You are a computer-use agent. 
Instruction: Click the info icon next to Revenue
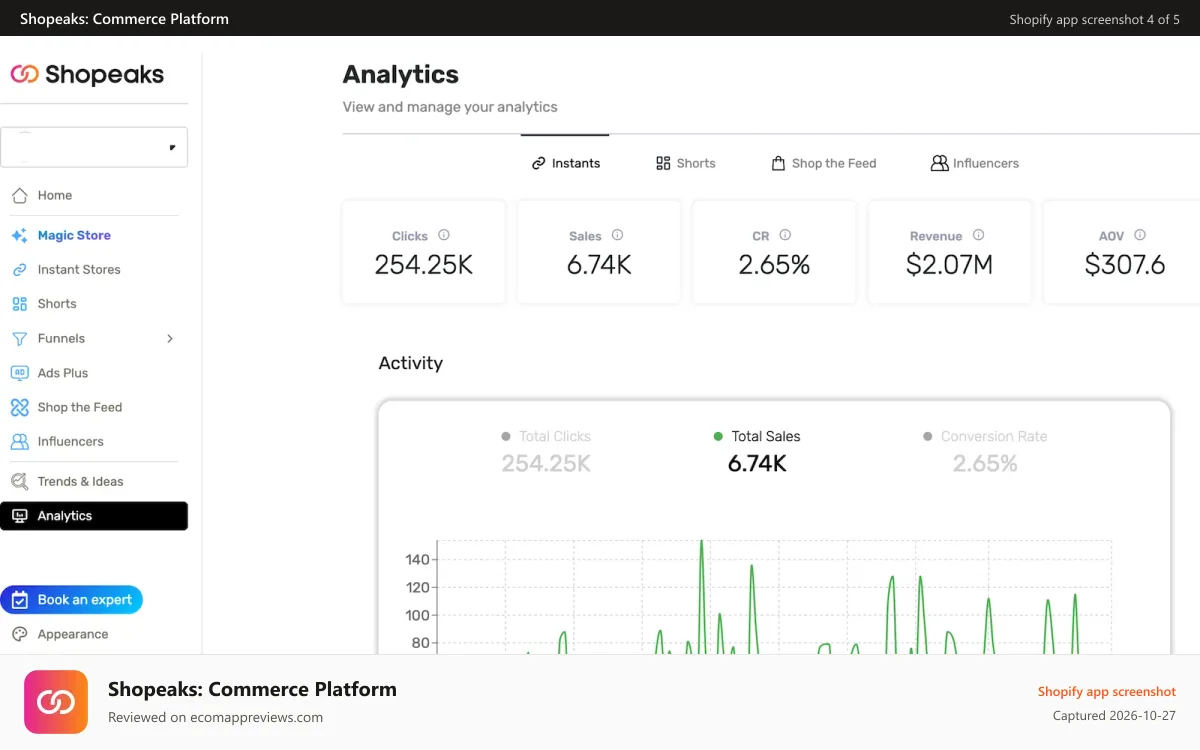[978, 235]
